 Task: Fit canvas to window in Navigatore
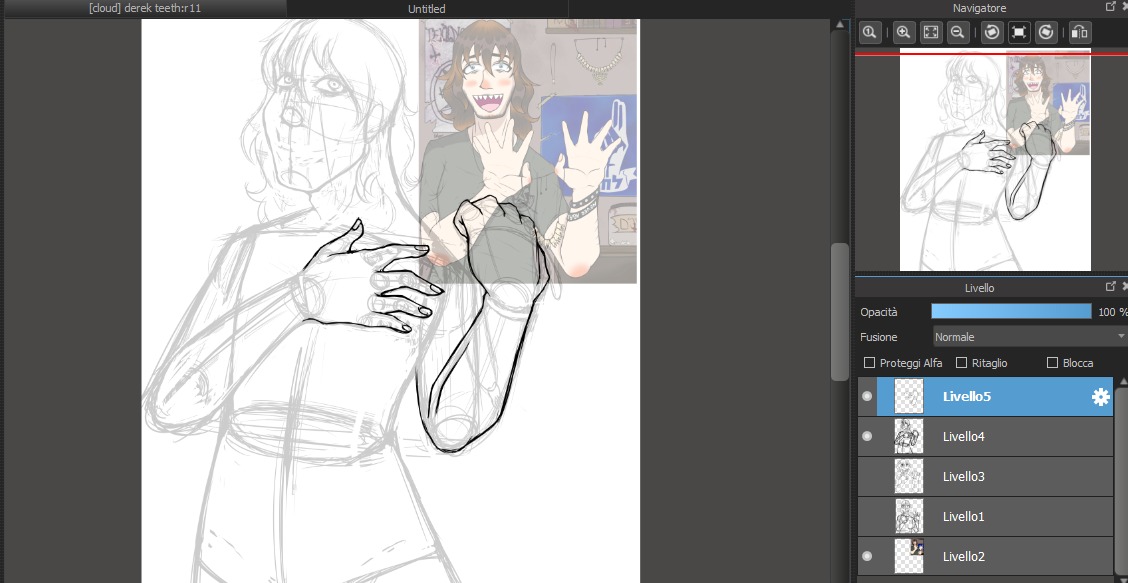coord(931,32)
